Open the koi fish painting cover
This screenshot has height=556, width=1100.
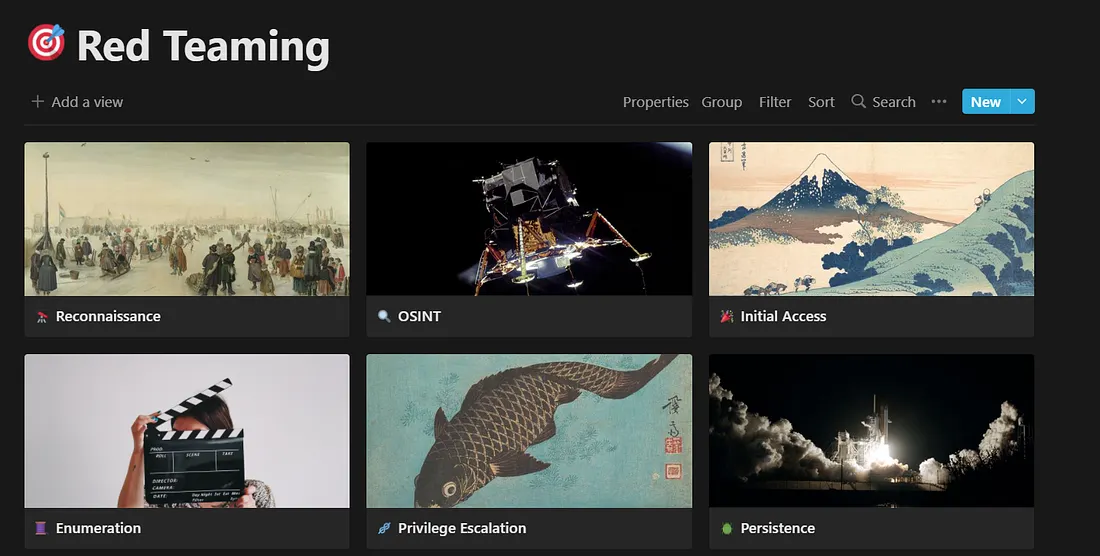pos(529,431)
